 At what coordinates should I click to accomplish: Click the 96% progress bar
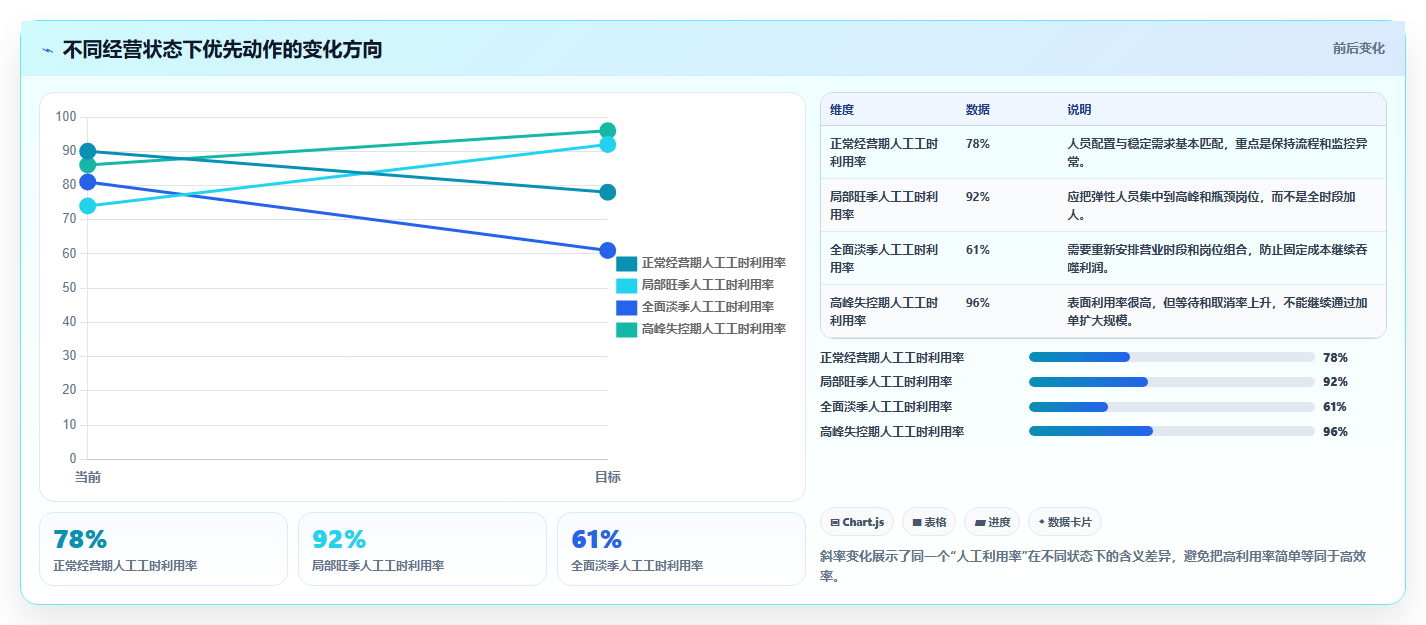pyautogui.click(x=1171, y=432)
